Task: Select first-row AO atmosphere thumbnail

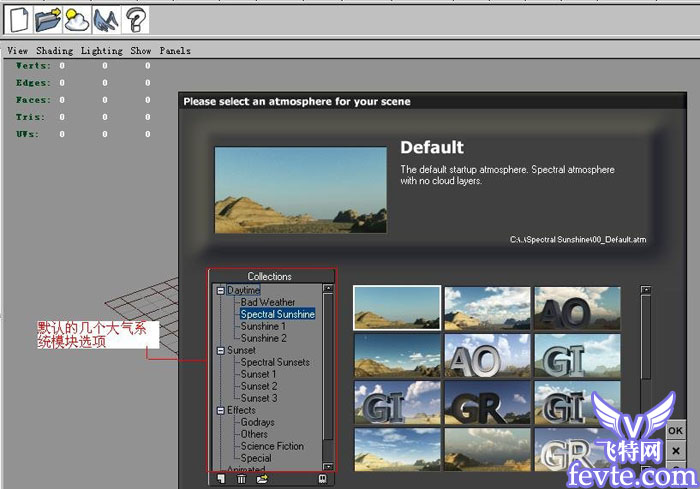Action: click(577, 308)
